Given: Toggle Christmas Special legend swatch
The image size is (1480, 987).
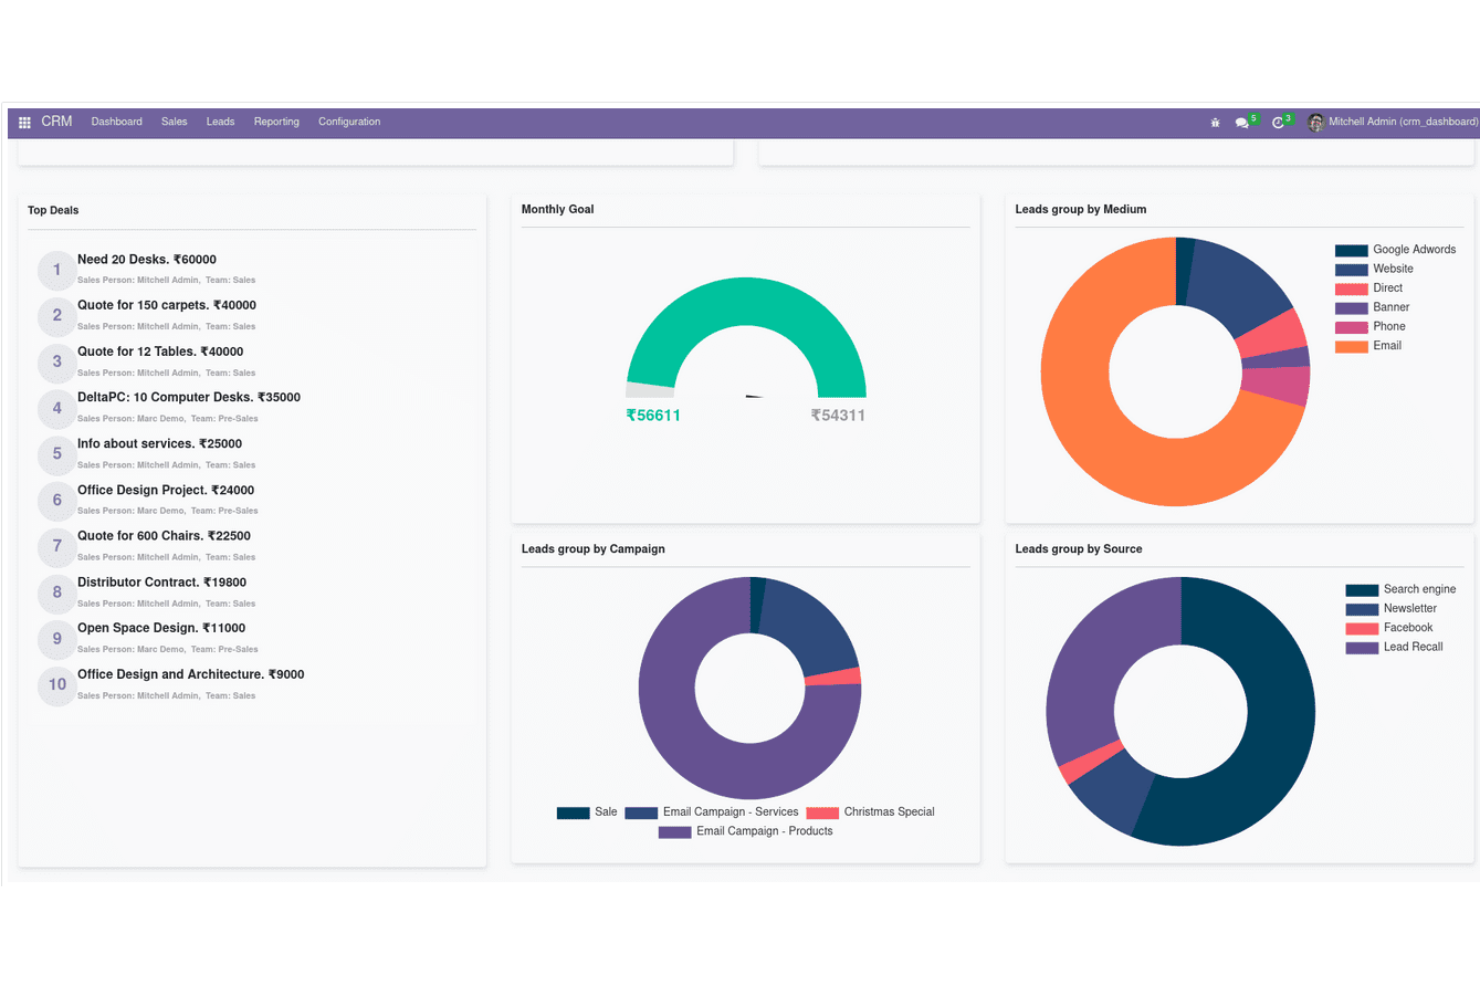Looking at the screenshot, I should (822, 813).
